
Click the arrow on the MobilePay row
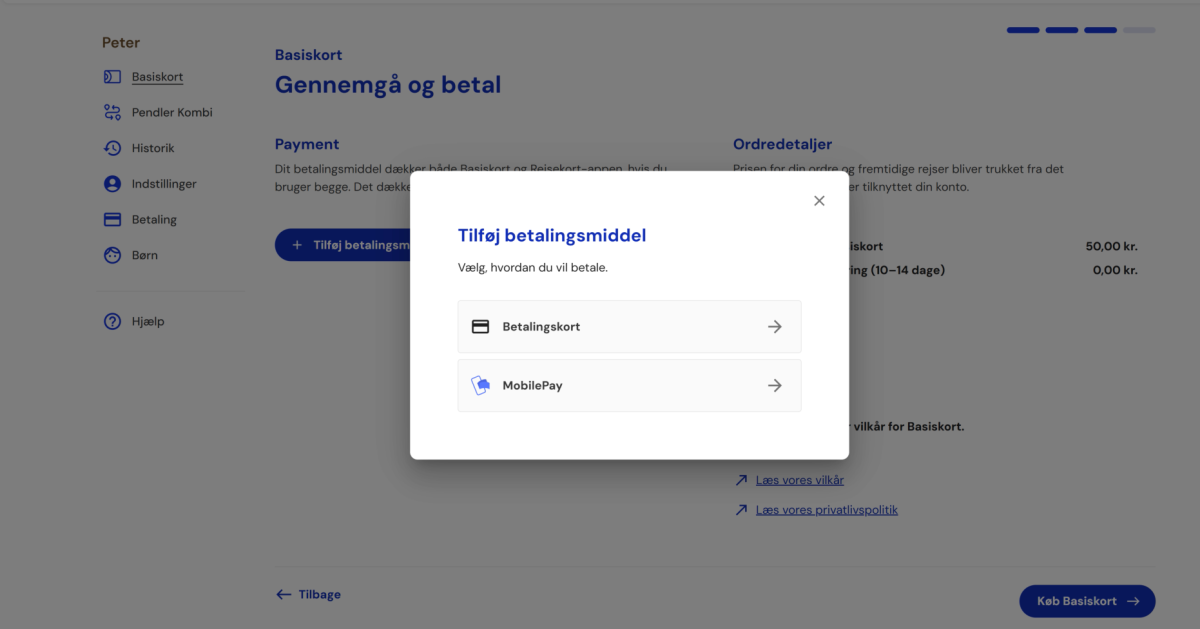coord(775,385)
